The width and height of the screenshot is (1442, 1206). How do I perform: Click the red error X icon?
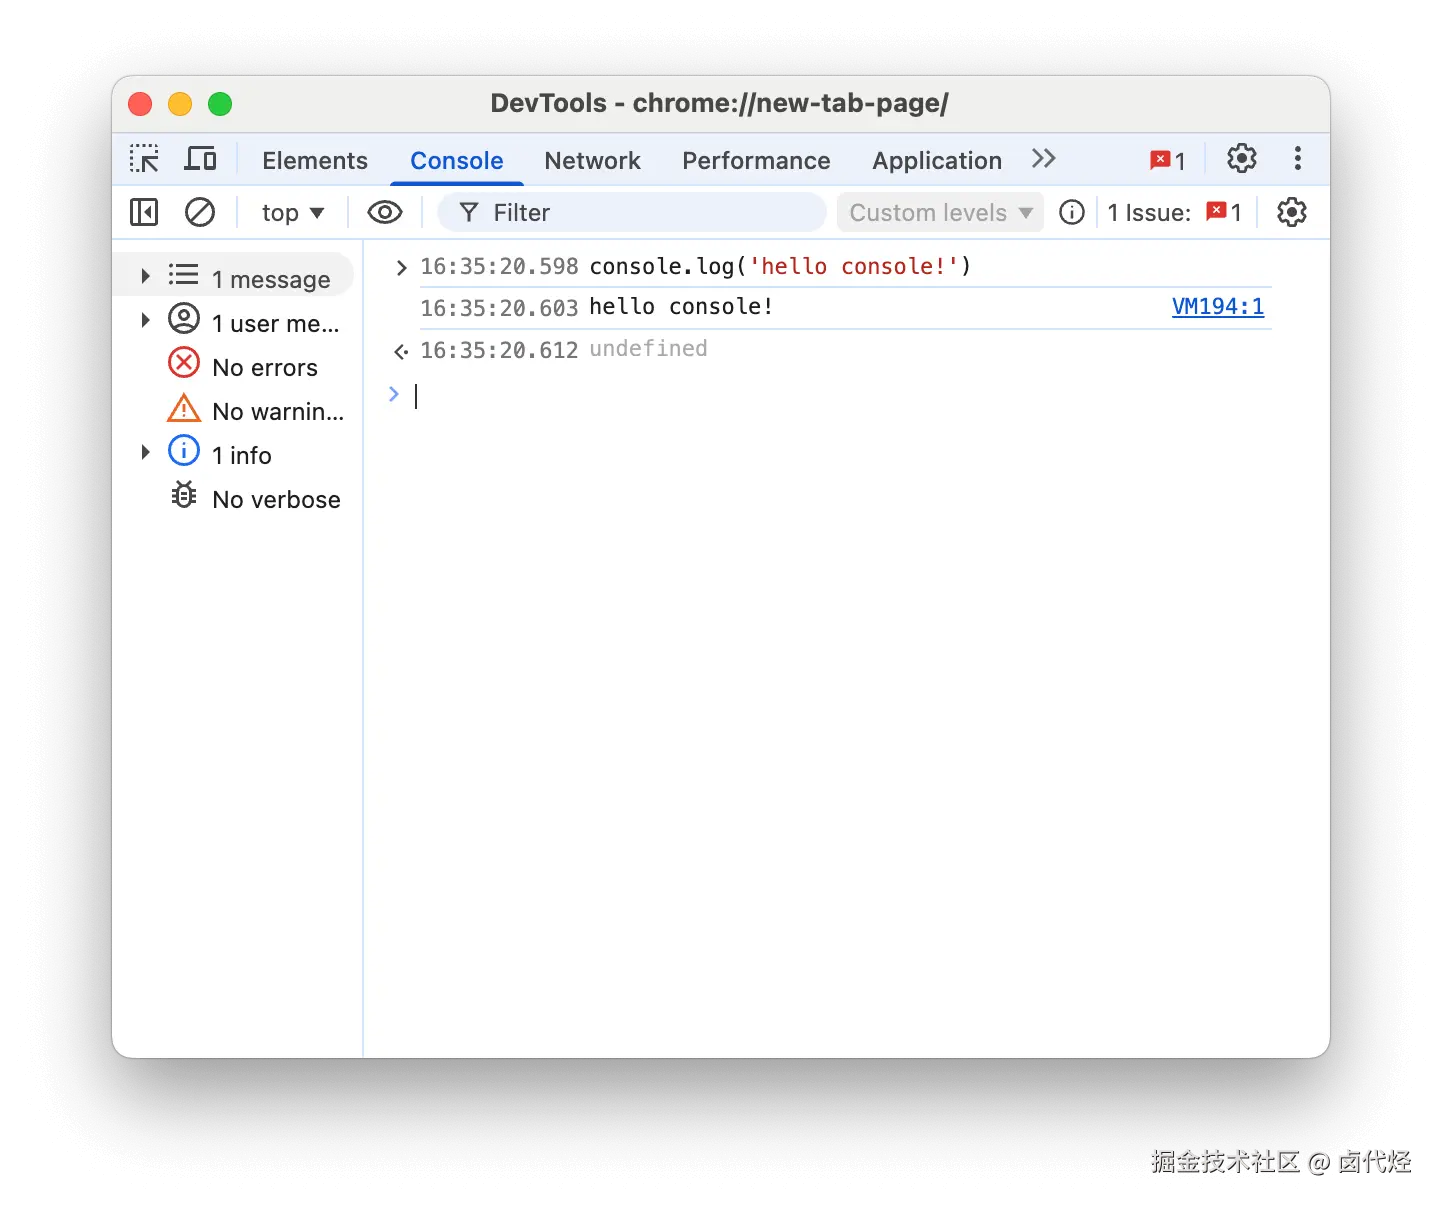(x=184, y=363)
